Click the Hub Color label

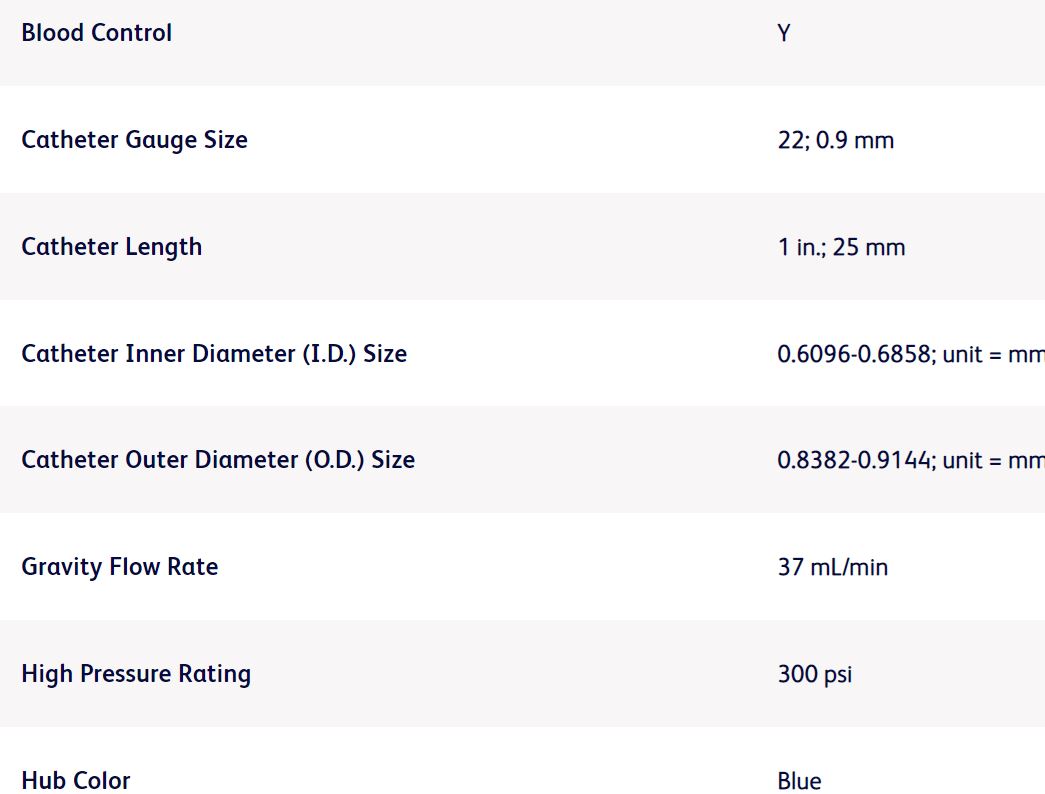point(76,780)
